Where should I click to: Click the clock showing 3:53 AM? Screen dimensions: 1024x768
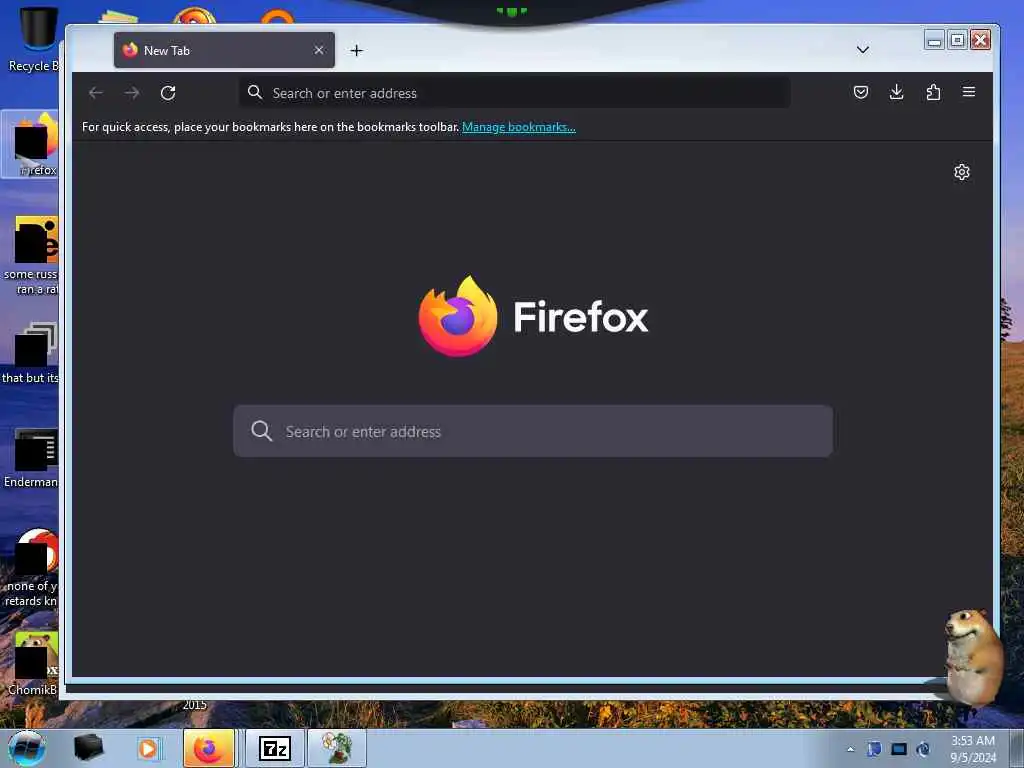(x=972, y=749)
